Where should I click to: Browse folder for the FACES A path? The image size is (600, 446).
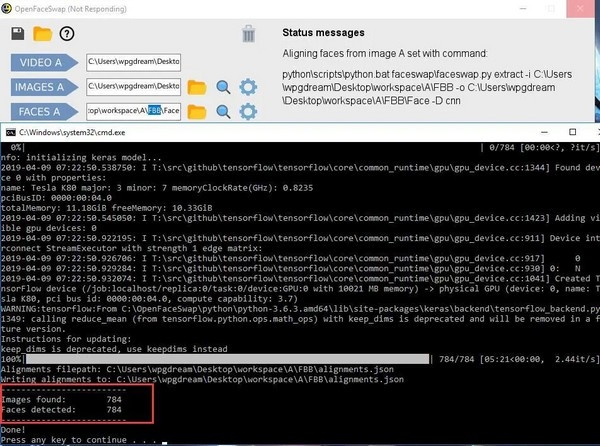coord(197,111)
